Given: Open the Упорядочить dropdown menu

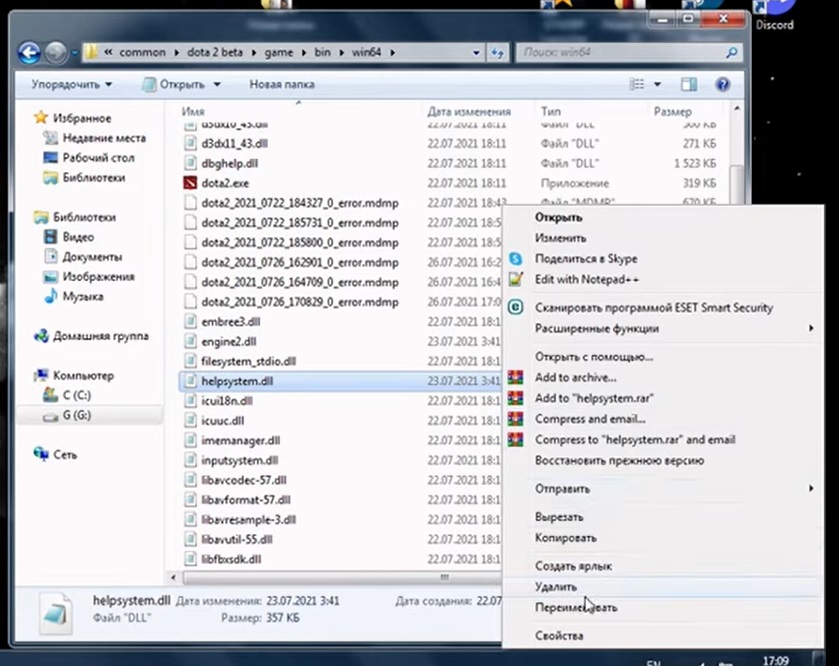Looking at the screenshot, I should coord(71,85).
